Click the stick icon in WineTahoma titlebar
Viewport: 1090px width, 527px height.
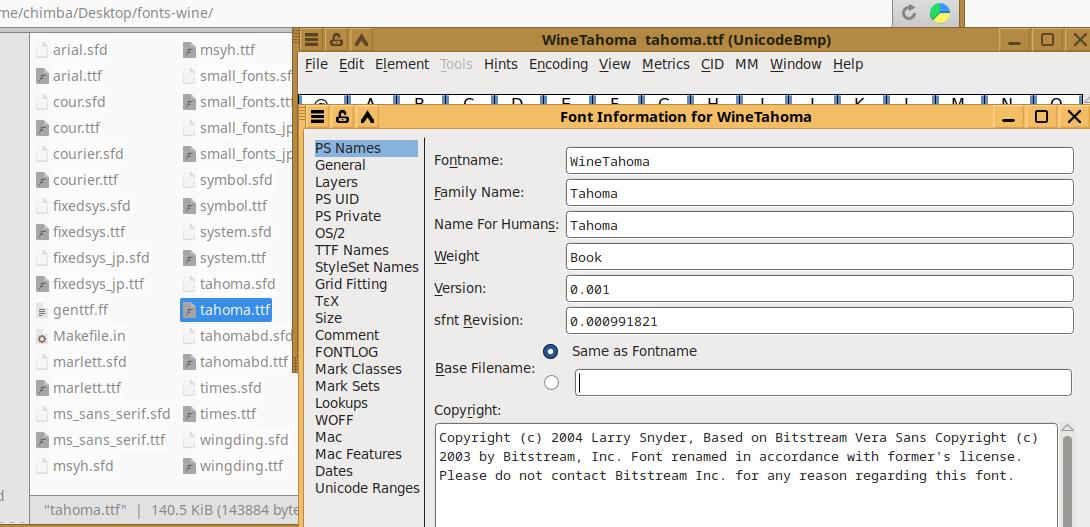pos(336,40)
